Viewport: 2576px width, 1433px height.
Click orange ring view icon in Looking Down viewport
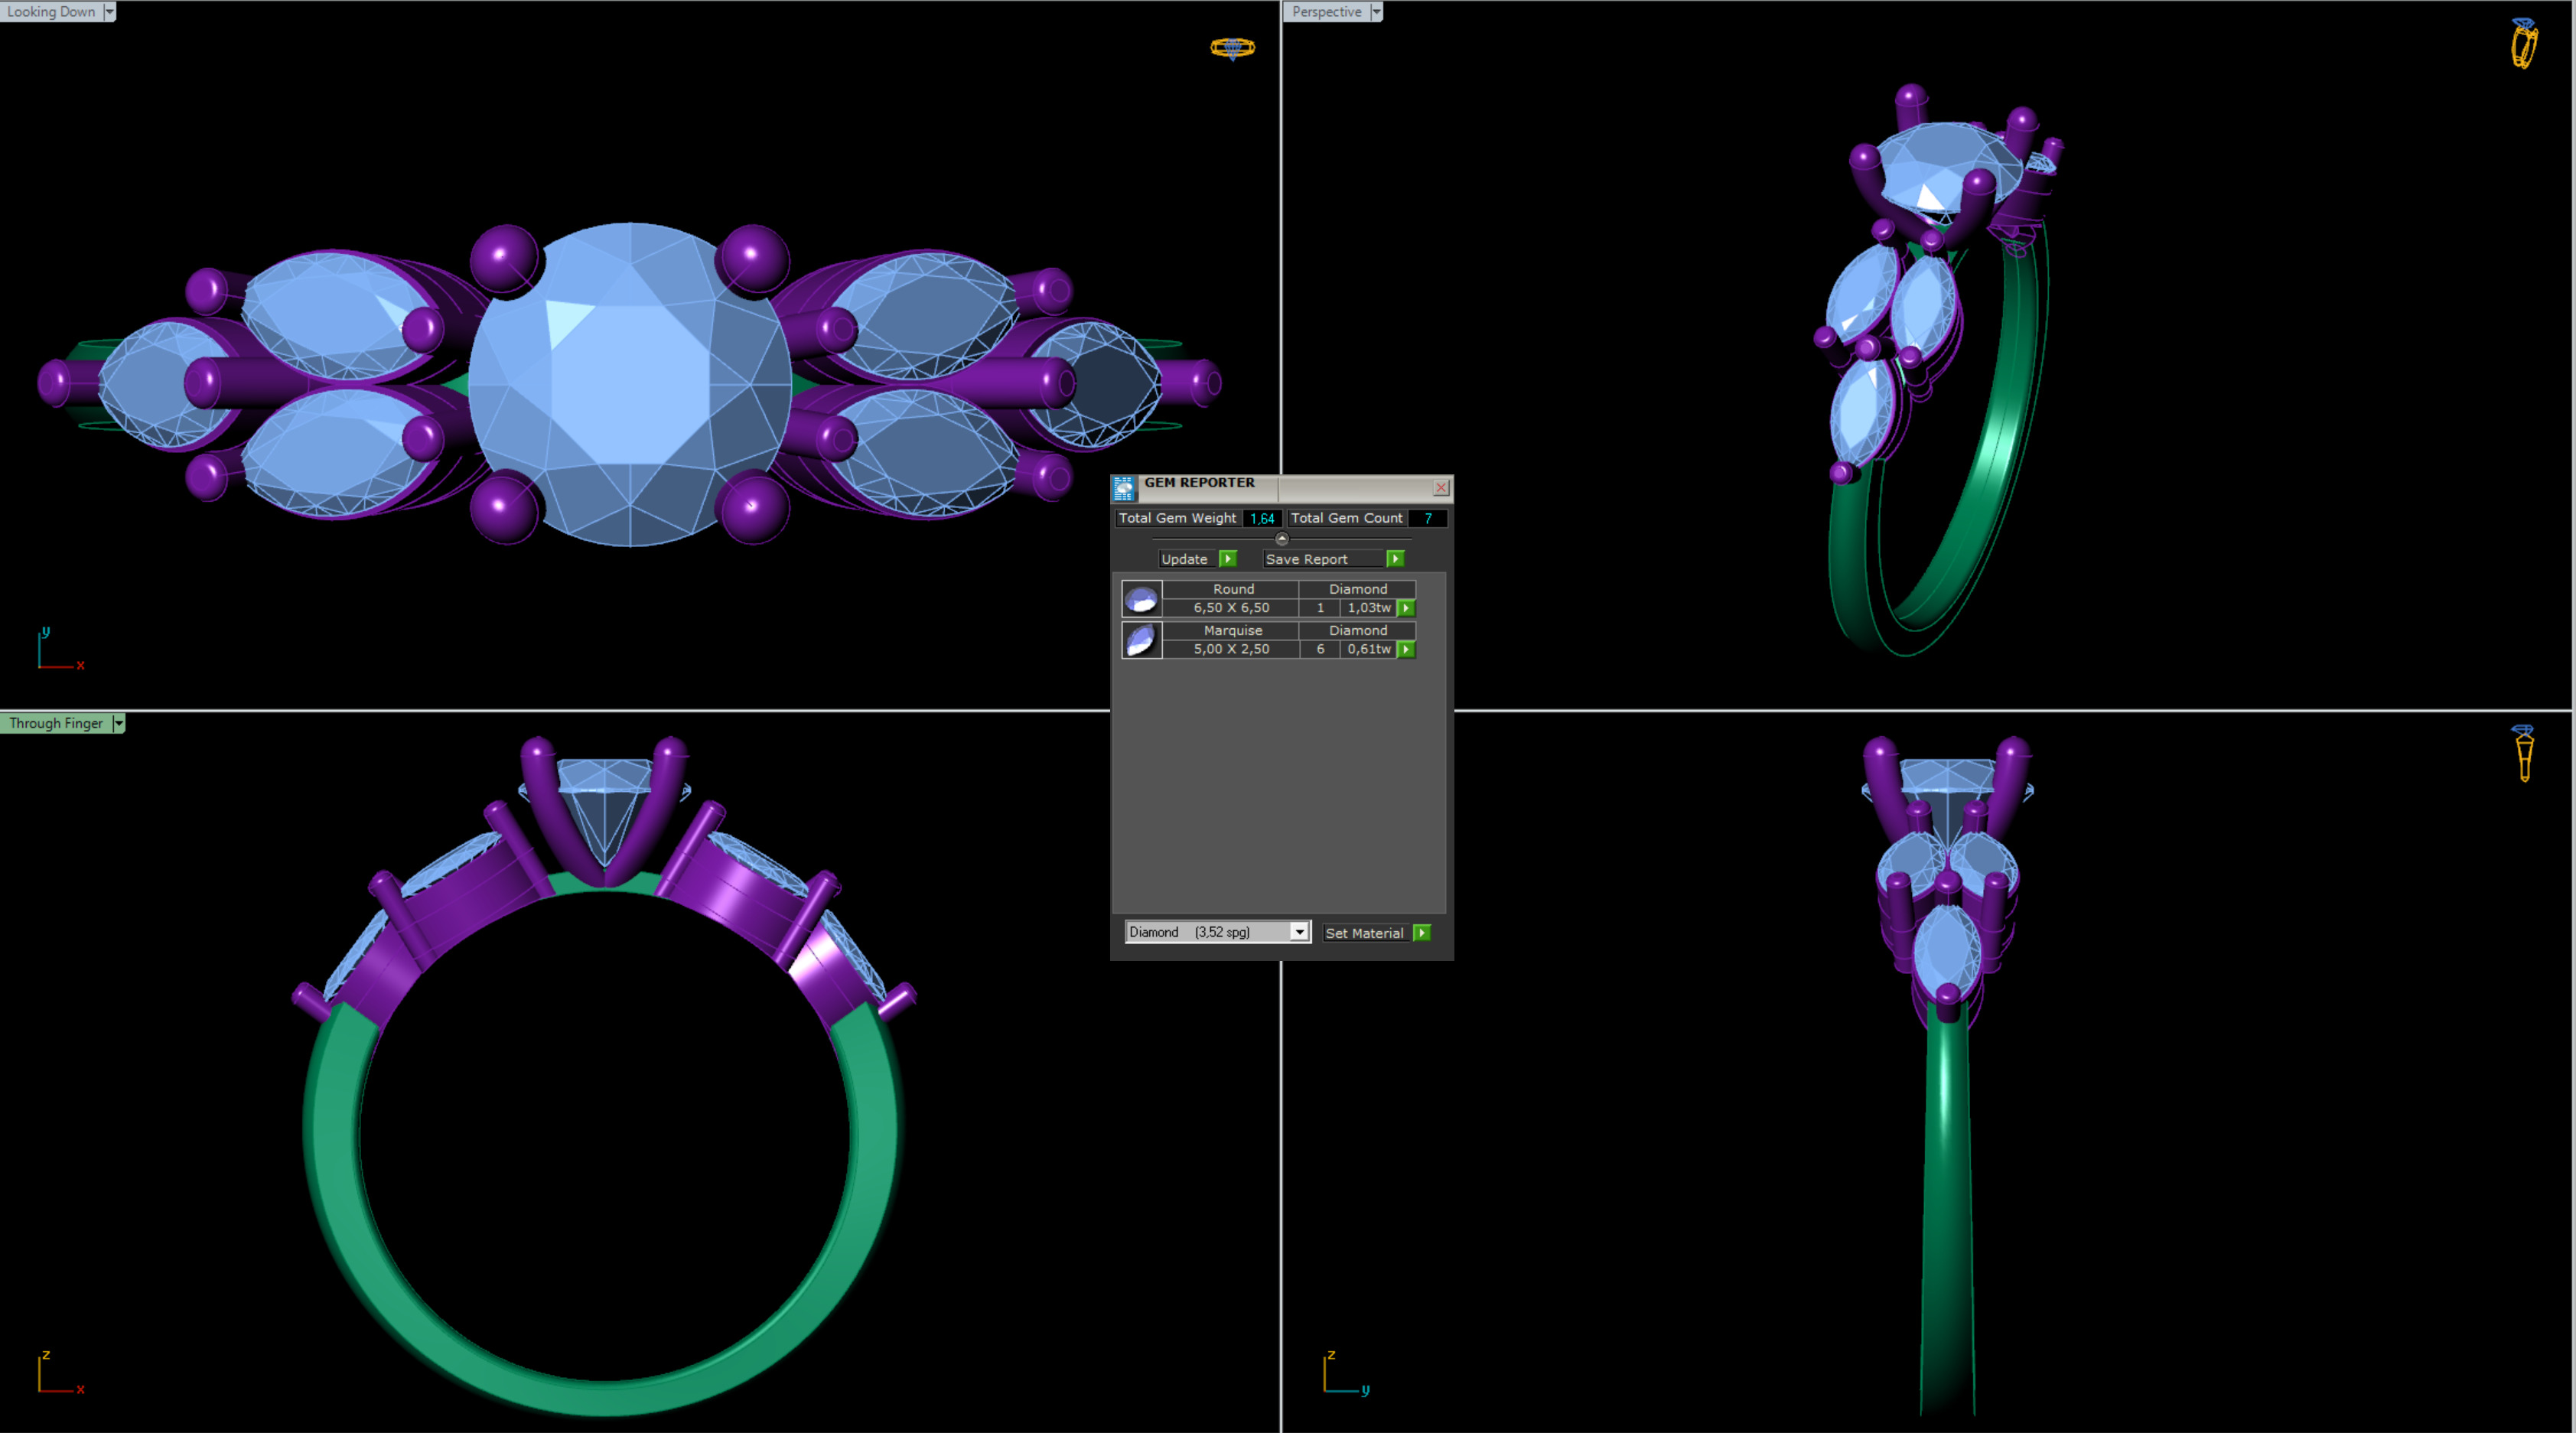(1232, 47)
